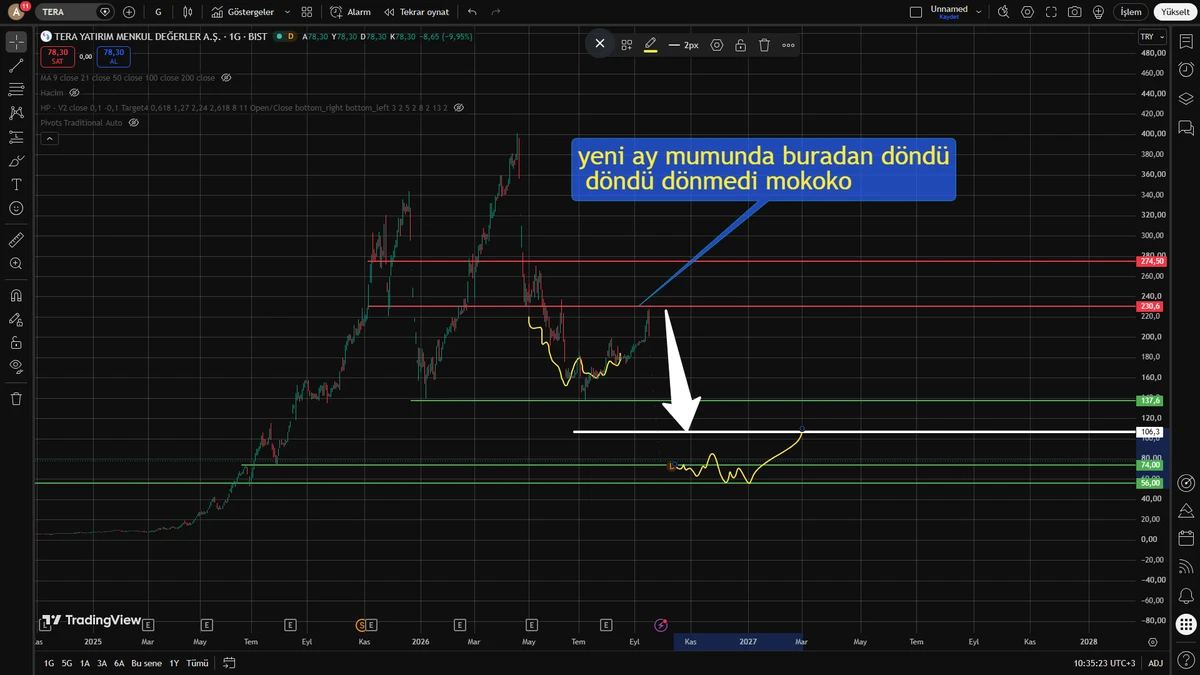The height and width of the screenshot is (675, 1200).
Task: Select the Tümü time range
Action: pos(197,663)
